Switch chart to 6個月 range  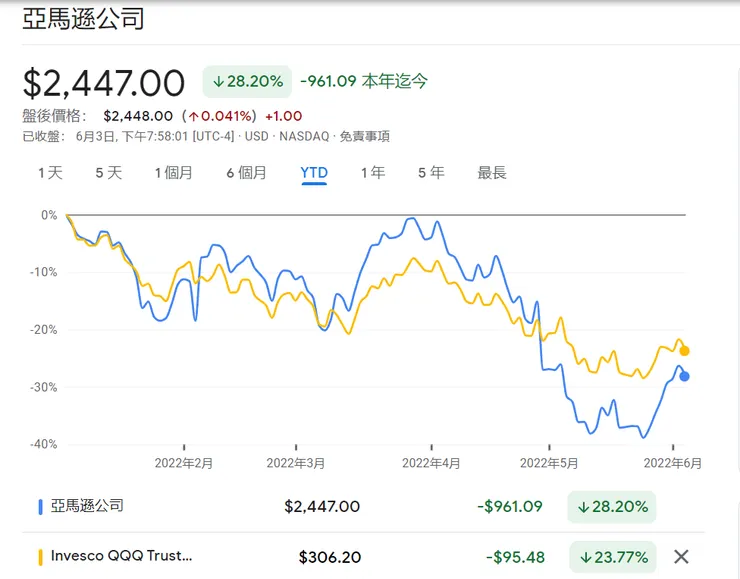tap(246, 173)
